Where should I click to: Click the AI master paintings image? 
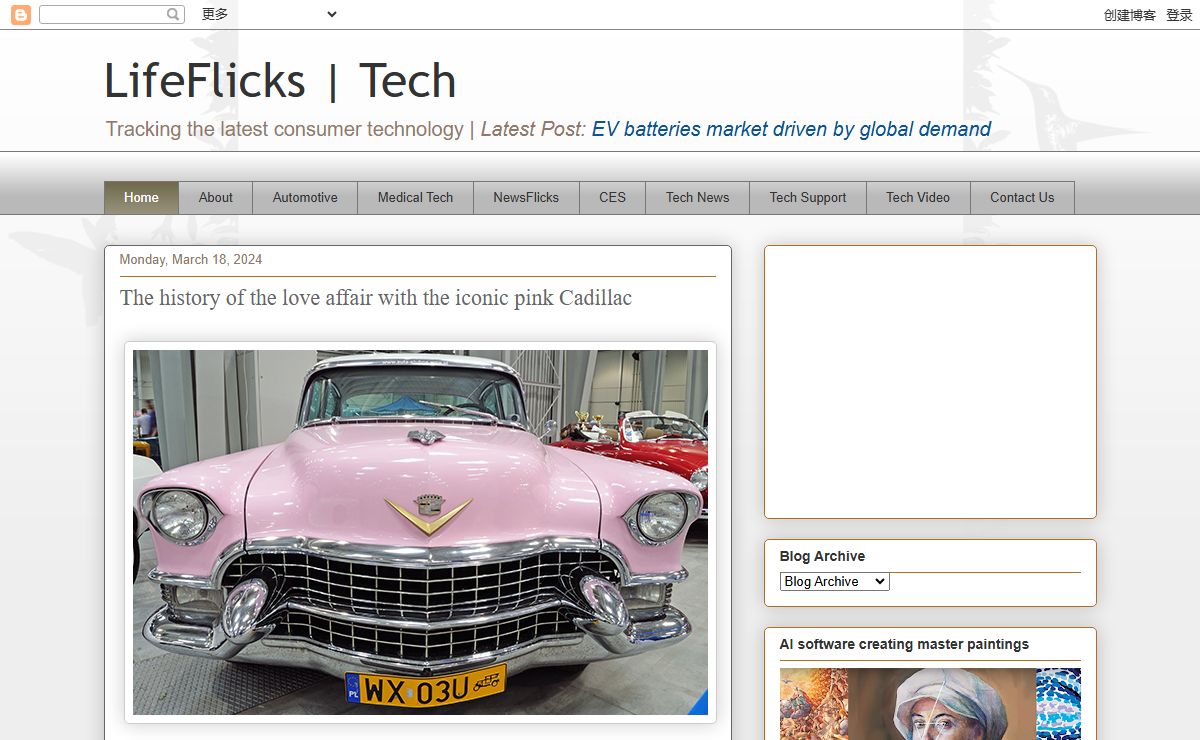(930, 704)
